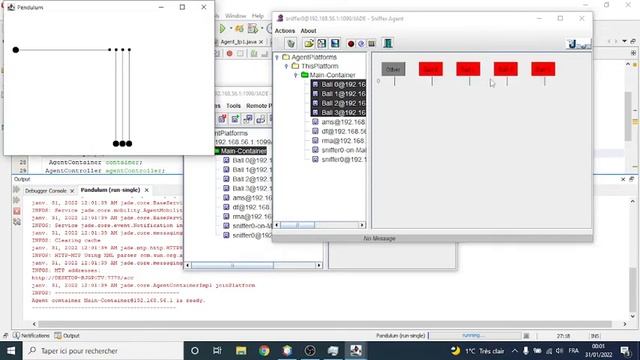640x360 pixels.
Task: Click the fourth visible icon in the RMA toolbar
Action: (260, 119)
